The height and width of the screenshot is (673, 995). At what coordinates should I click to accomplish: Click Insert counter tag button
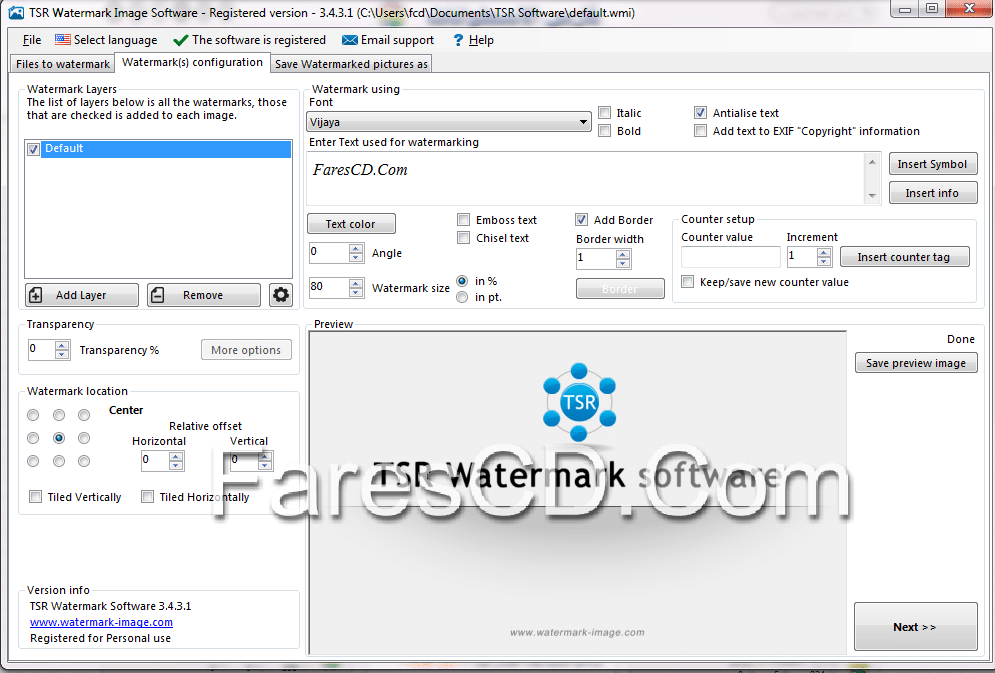point(904,257)
